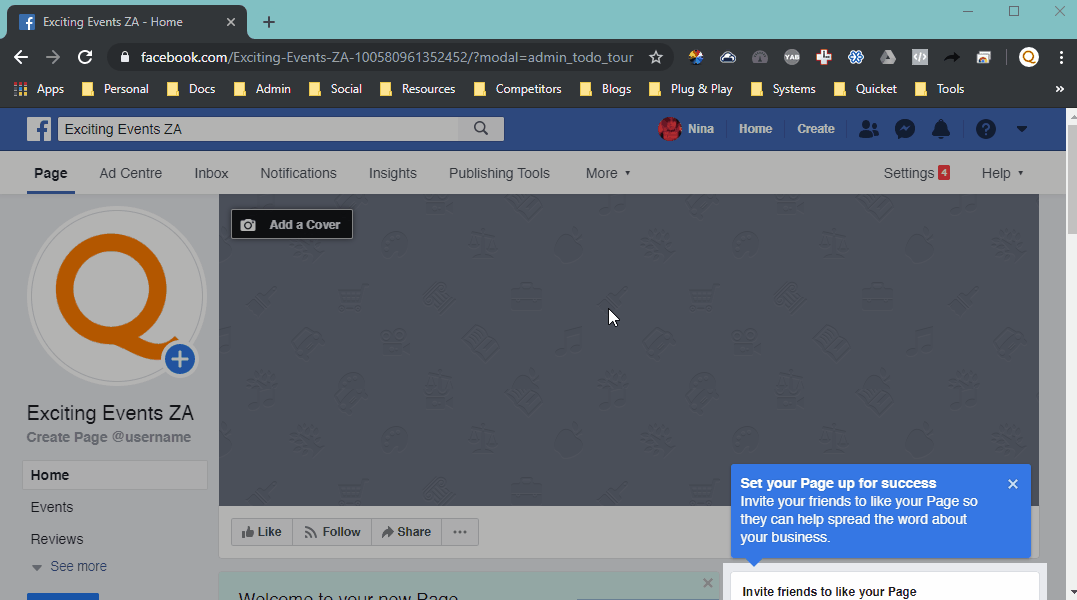This screenshot has height=600, width=1077.
Task: Open Messenger icon
Action: [x=905, y=129]
